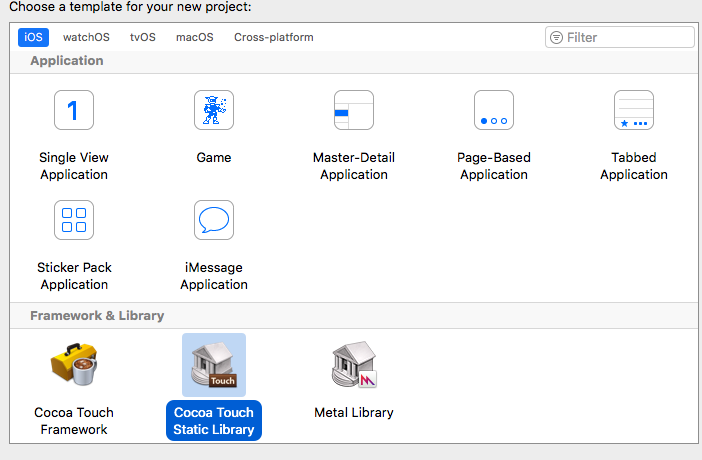Open the tvOS platform tab
Screen dimensions: 702x460
(x=143, y=37)
